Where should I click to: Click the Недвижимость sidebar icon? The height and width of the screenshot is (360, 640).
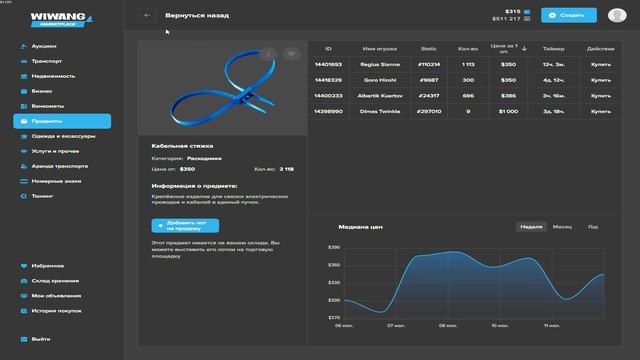point(24,76)
